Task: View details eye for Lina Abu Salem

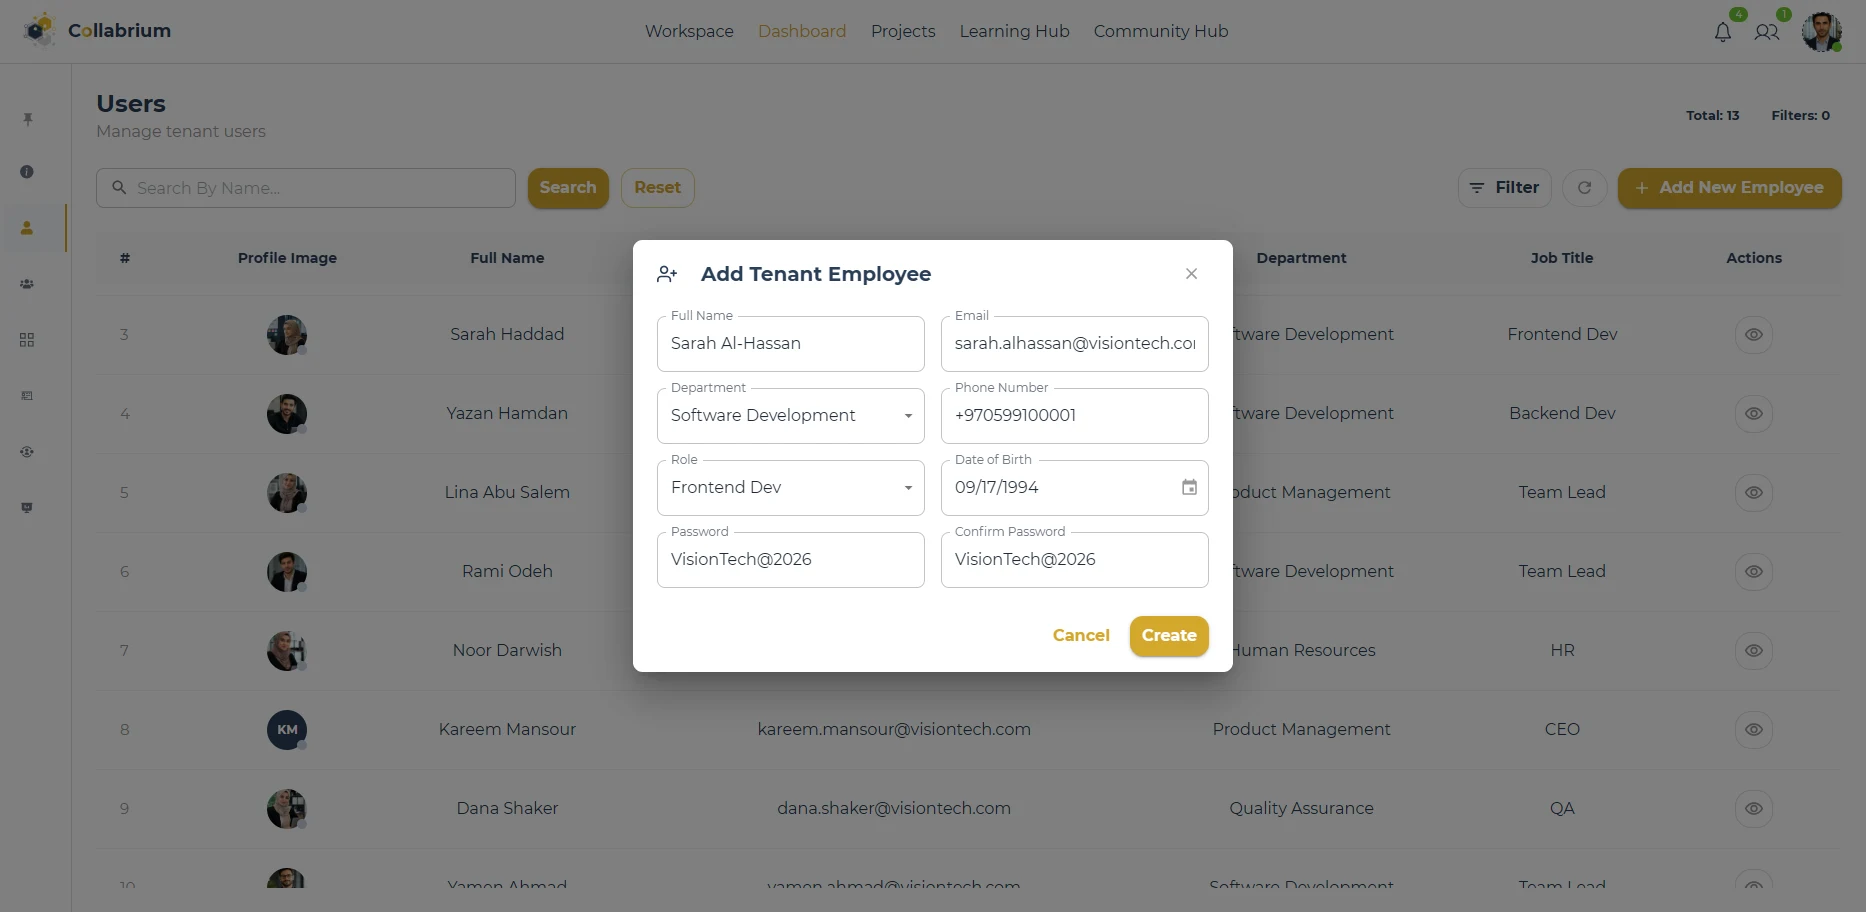Action: pos(1753,492)
